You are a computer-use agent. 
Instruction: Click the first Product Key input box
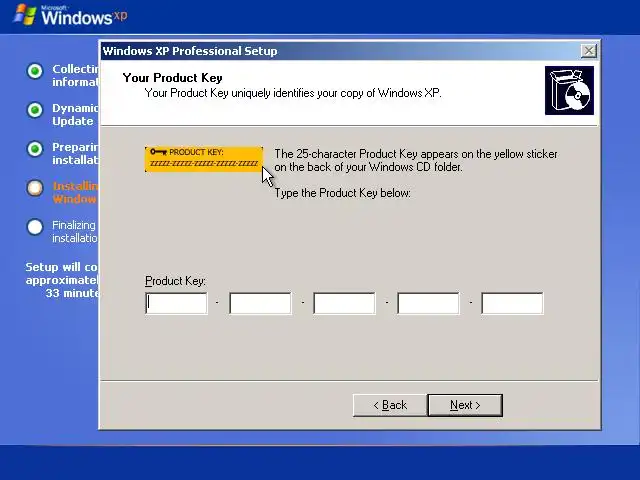(176, 303)
